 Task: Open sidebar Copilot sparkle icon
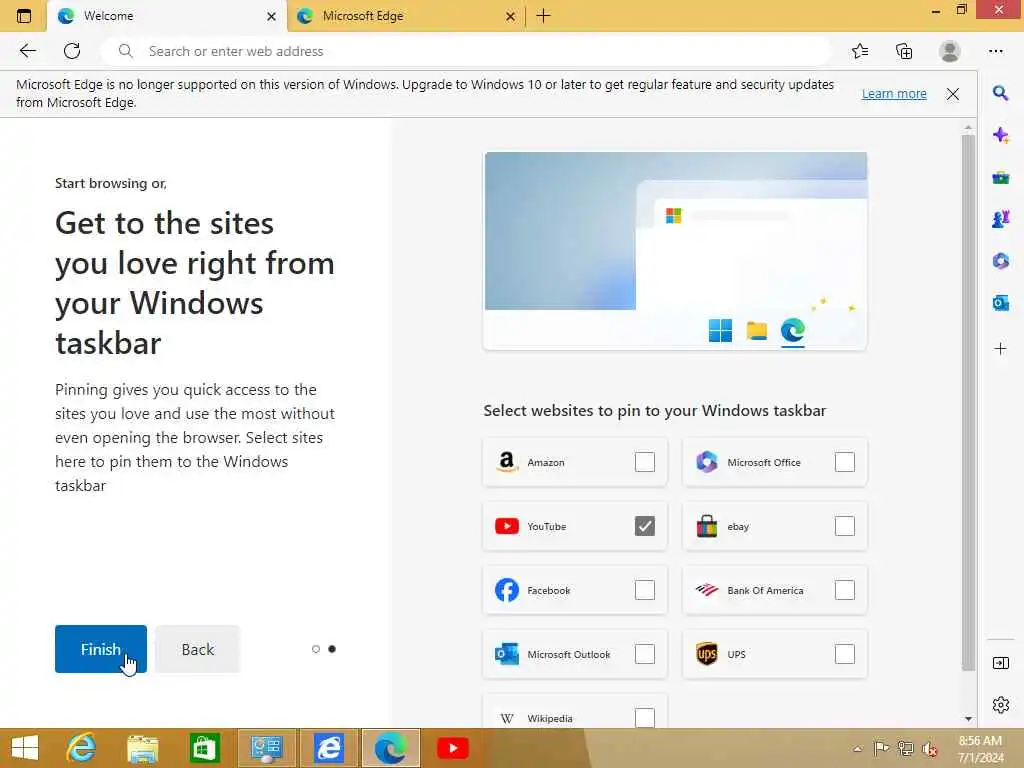[1000, 135]
